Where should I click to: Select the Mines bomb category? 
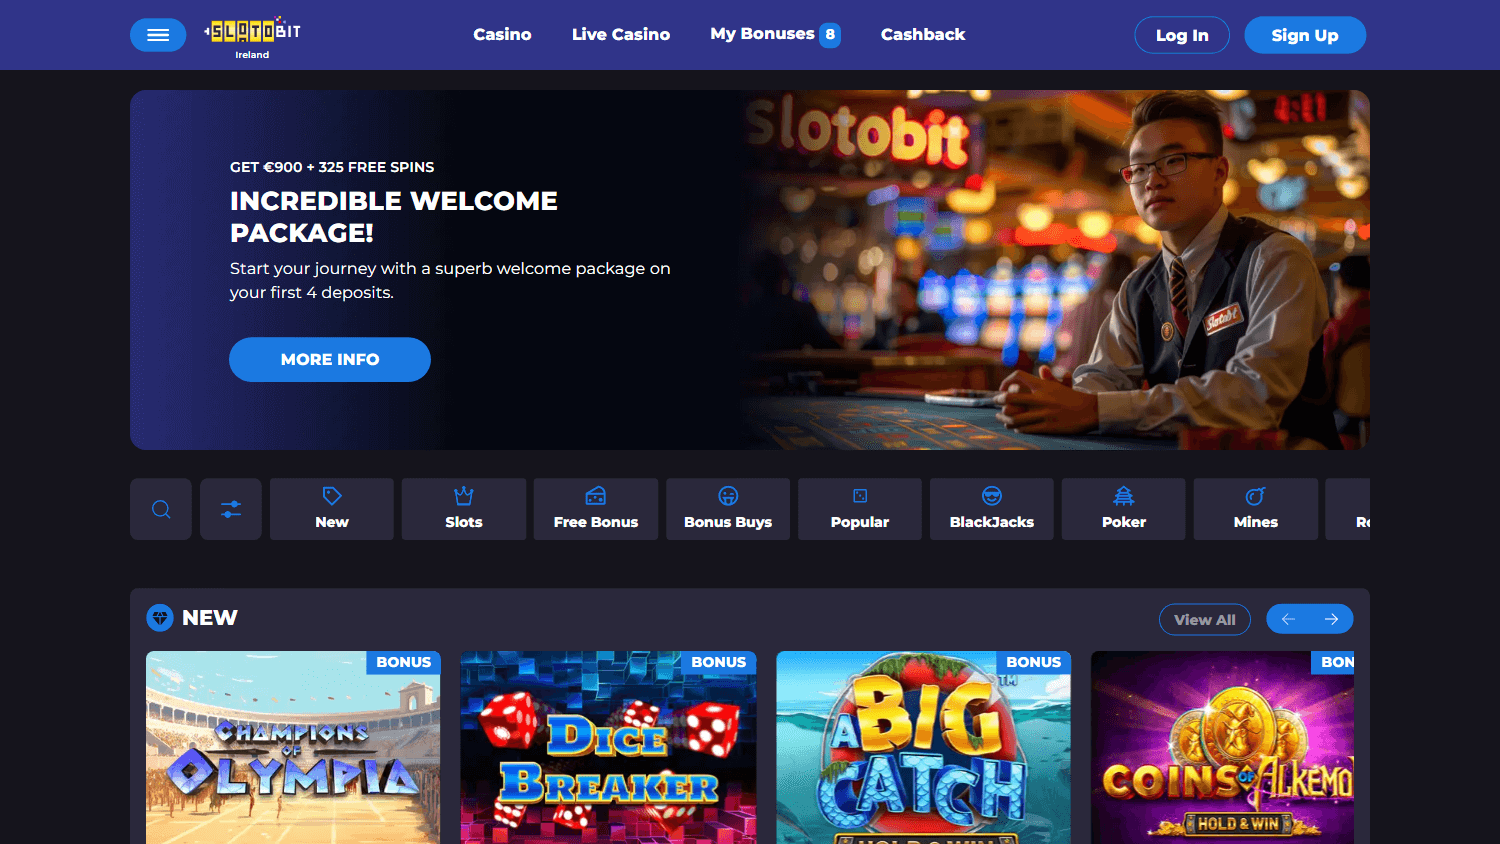[1256, 509]
